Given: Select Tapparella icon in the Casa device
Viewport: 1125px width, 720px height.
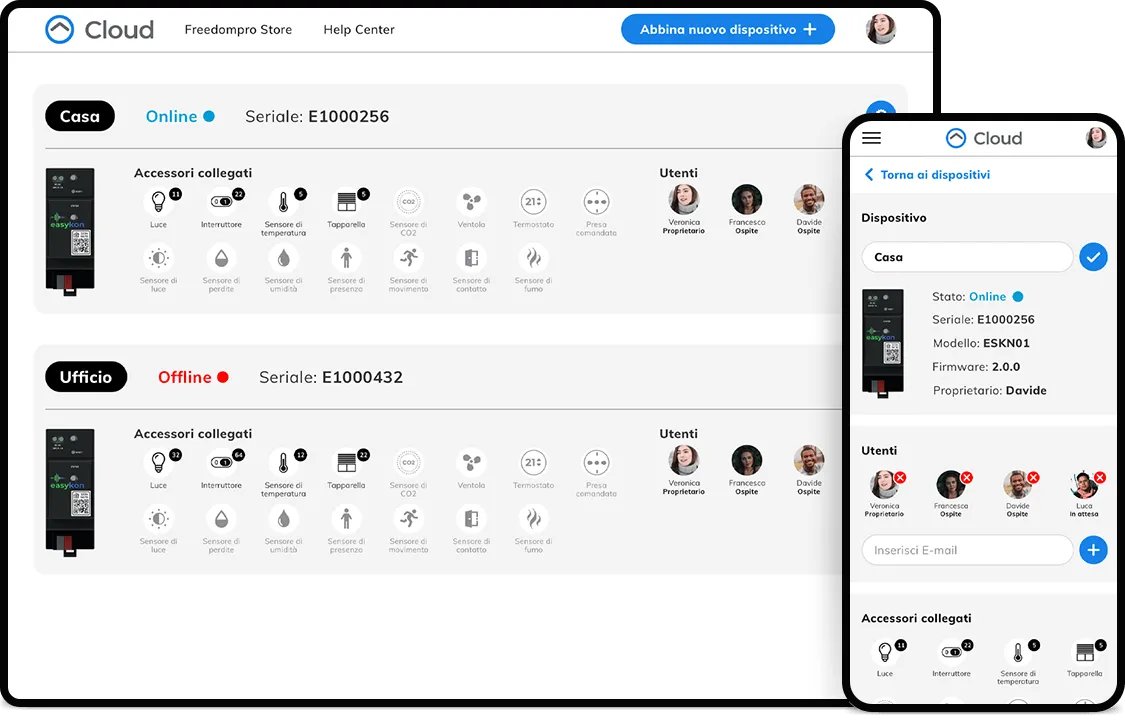Looking at the screenshot, I should click(347, 202).
